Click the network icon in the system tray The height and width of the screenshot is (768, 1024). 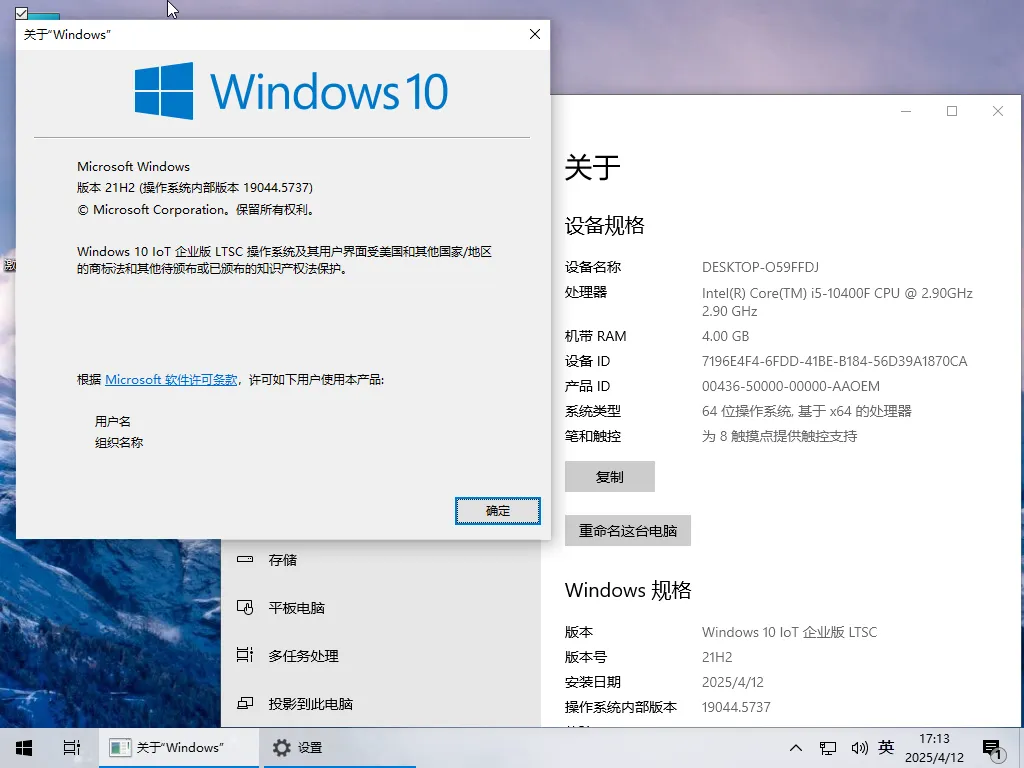[828, 747]
